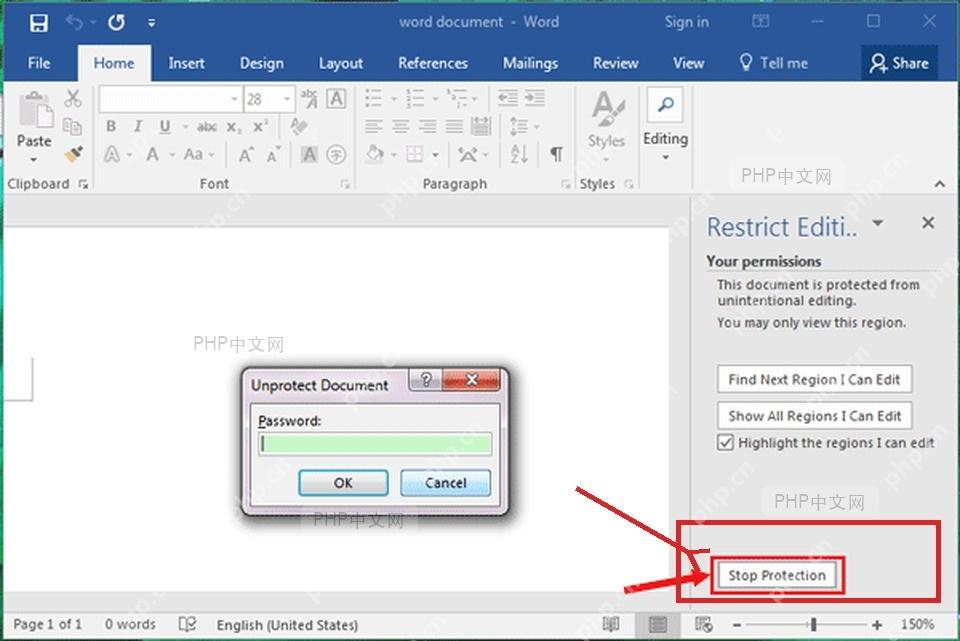
Task: Click the Bullets list icon
Action: click(x=373, y=98)
